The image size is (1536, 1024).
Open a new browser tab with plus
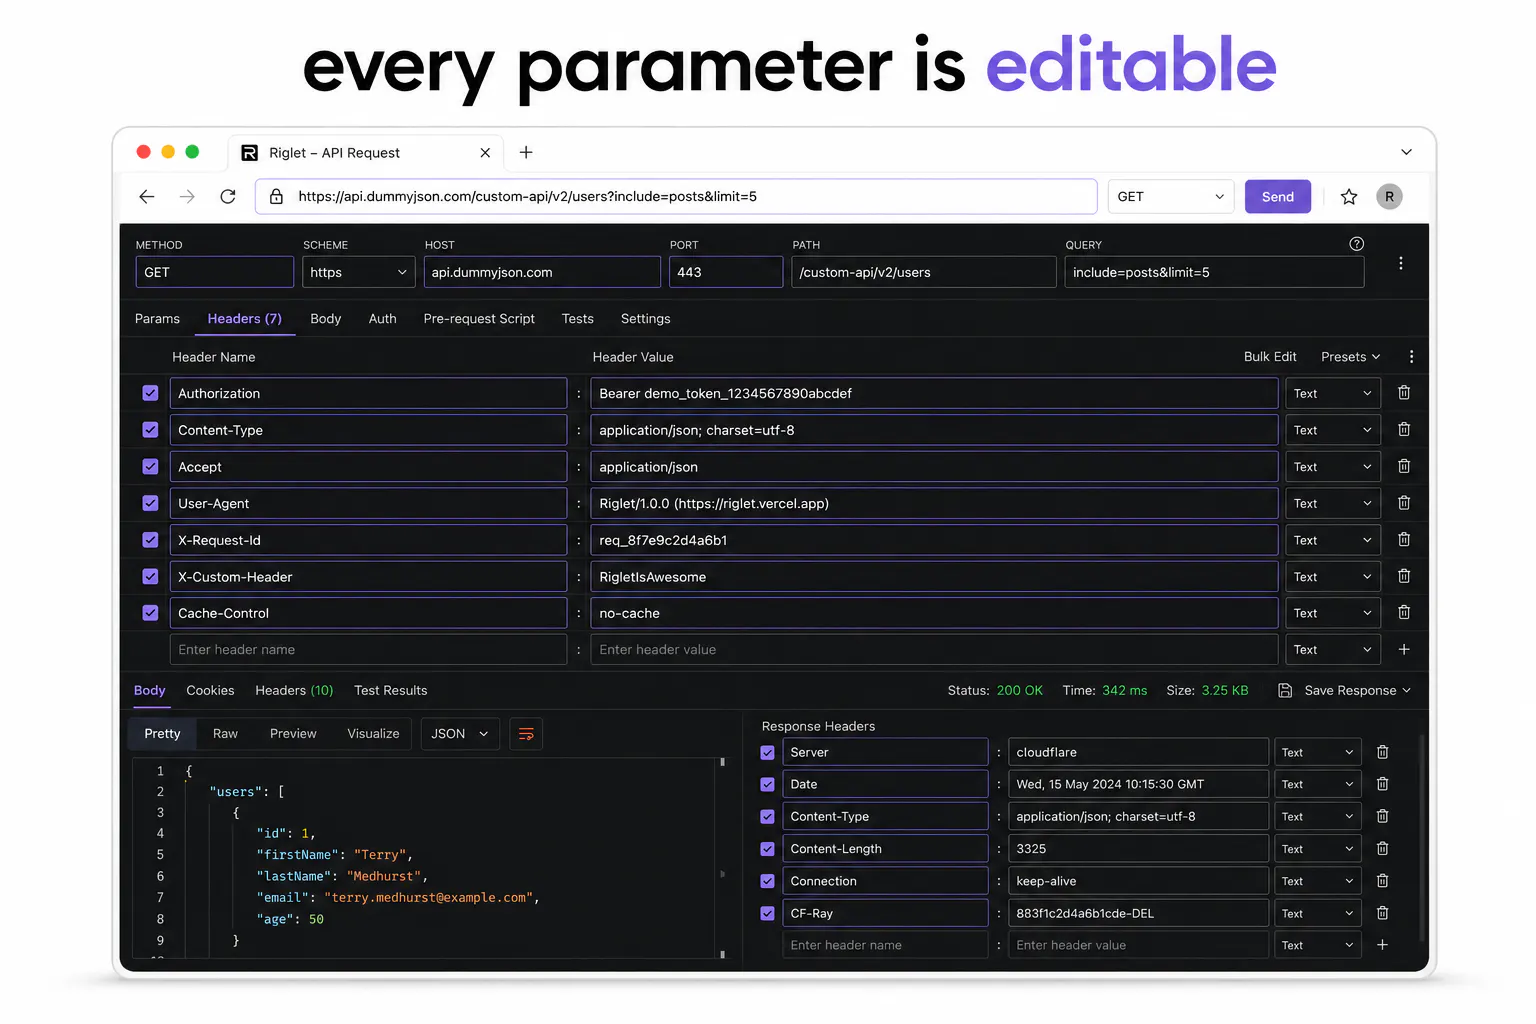pyautogui.click(x=526, y=152)
